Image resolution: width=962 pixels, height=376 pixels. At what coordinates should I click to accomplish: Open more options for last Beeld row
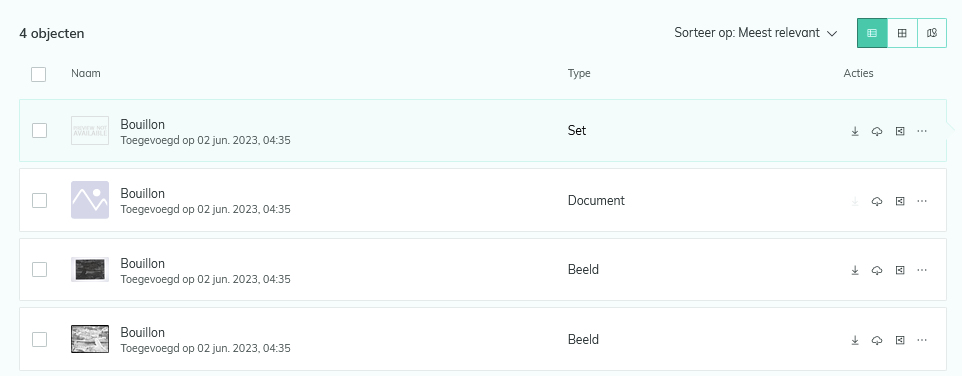[x=922, y=340]
